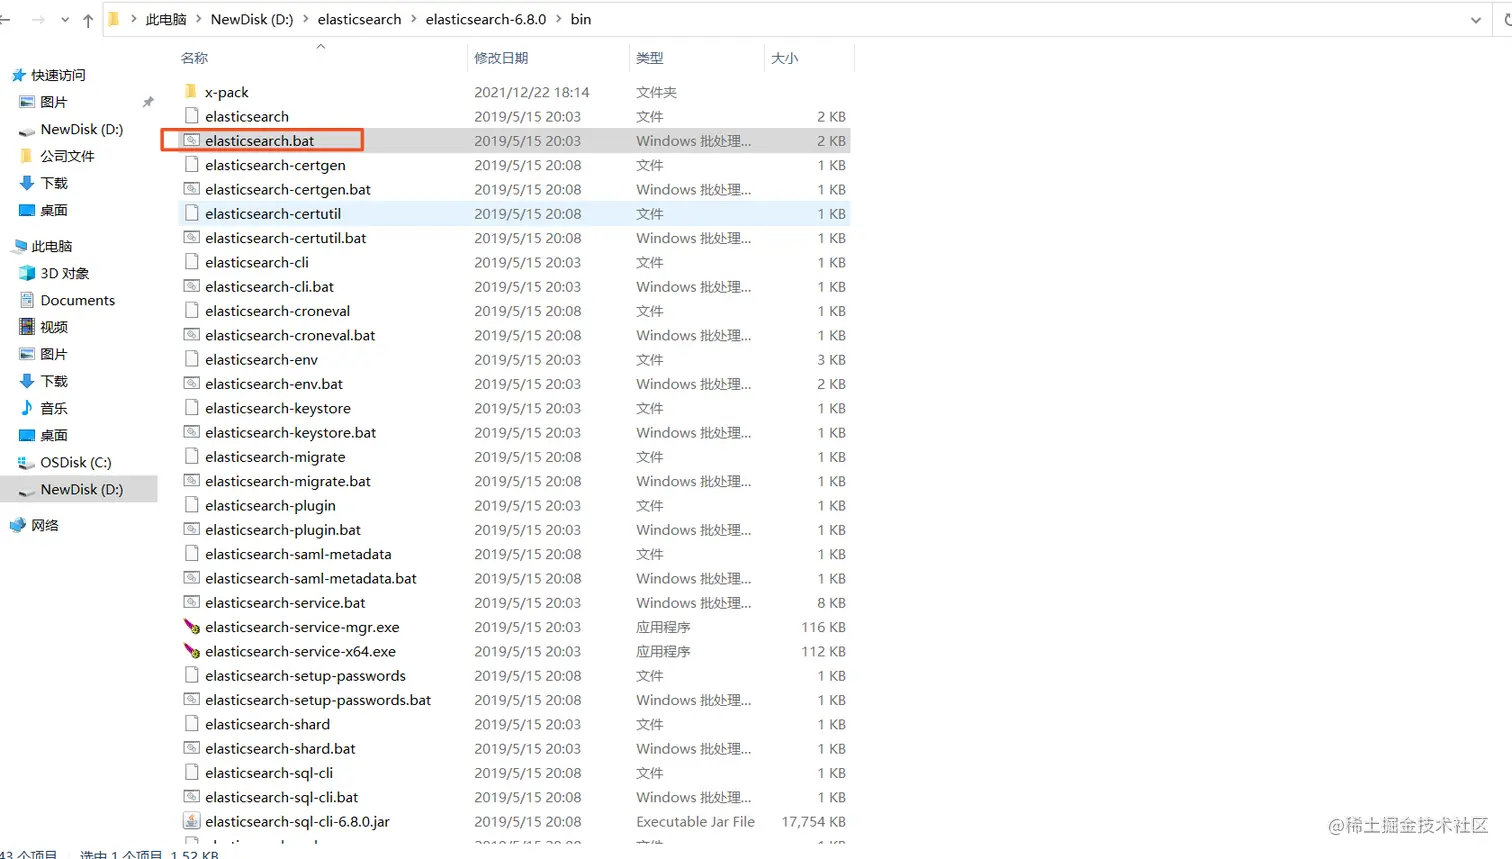Go to NewDisk (D:) breadcrumb segment

pos(252,19)
